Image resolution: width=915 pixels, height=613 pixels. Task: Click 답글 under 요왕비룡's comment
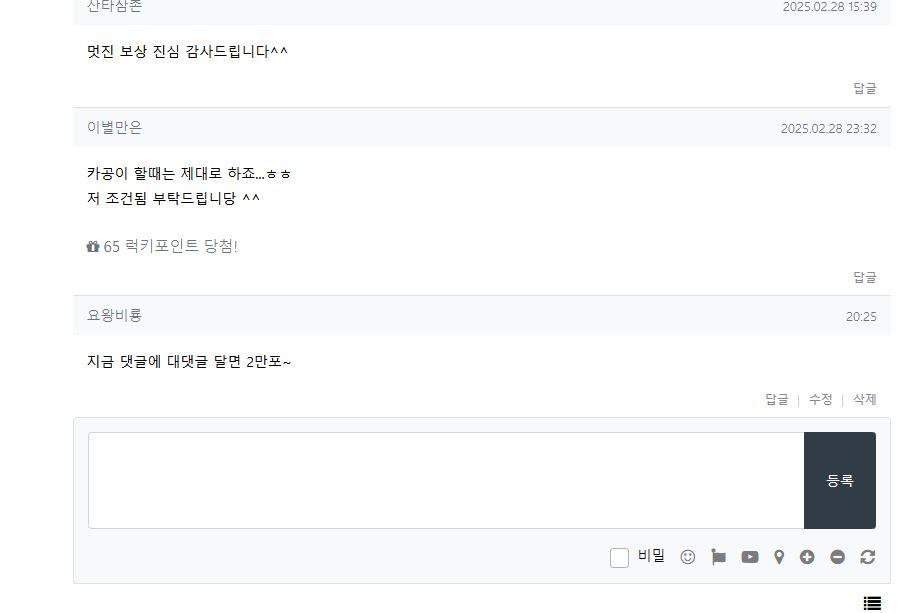(776, 399)
